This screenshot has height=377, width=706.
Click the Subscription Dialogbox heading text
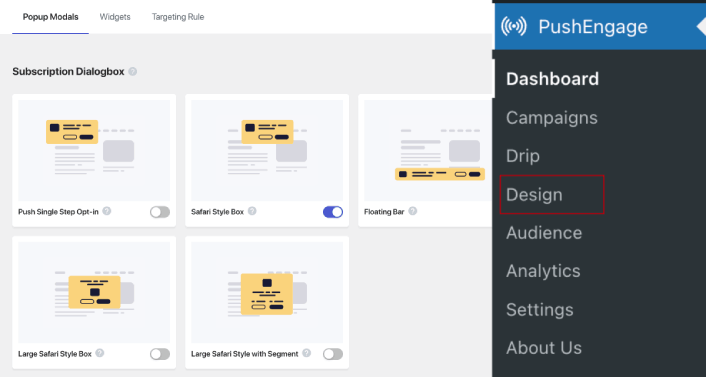pos(68,72)
